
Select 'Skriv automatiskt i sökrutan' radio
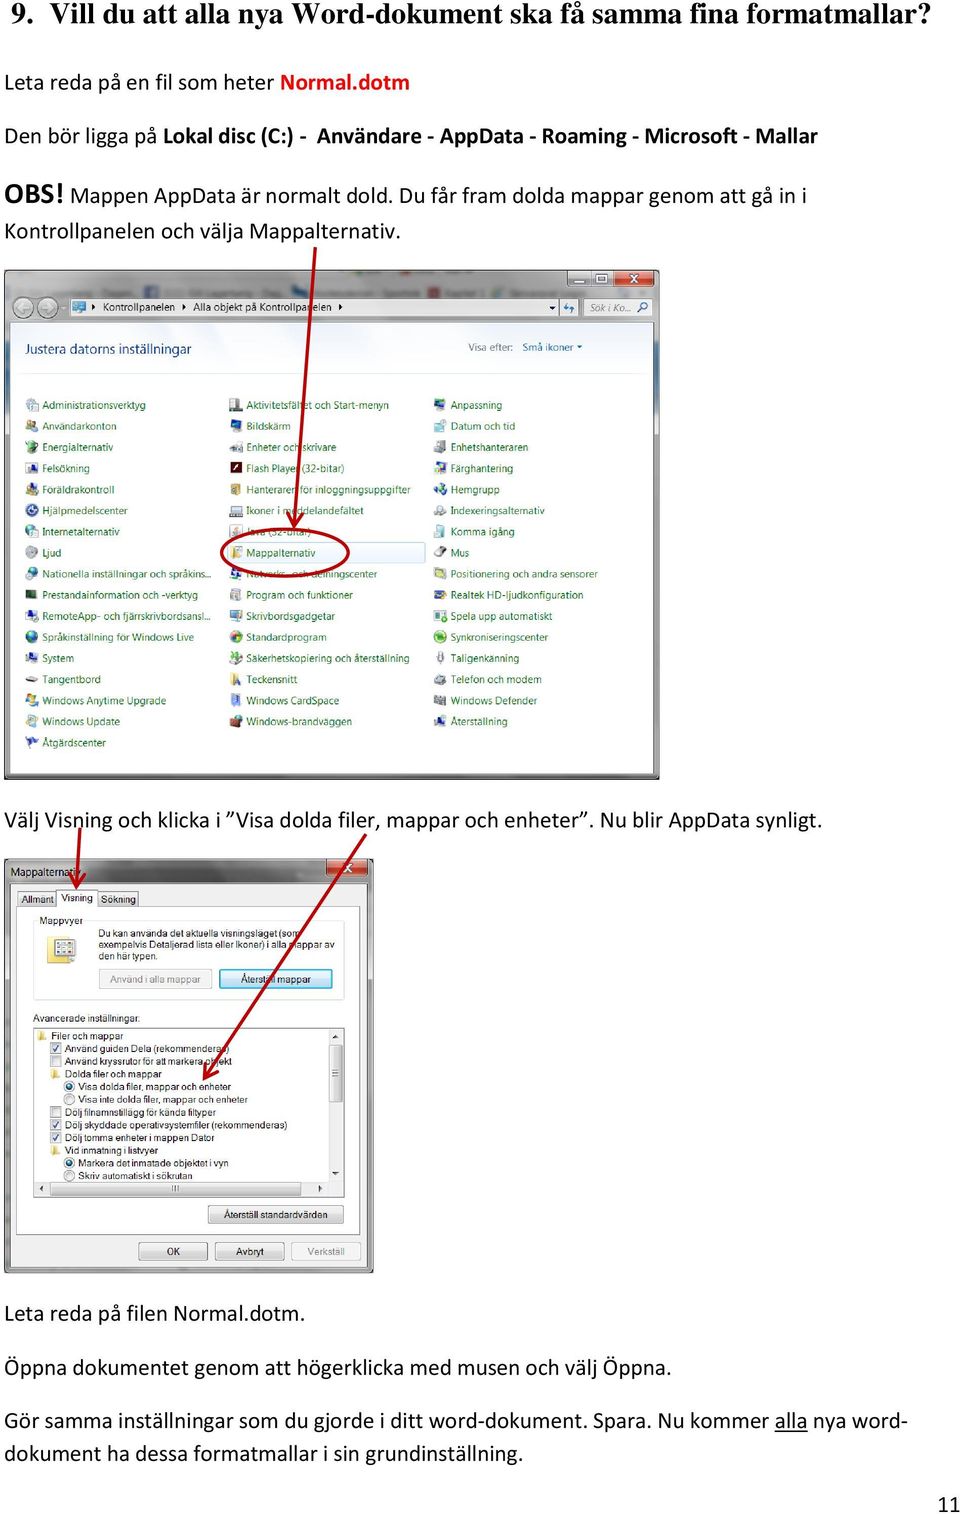tap(69, 1175)
